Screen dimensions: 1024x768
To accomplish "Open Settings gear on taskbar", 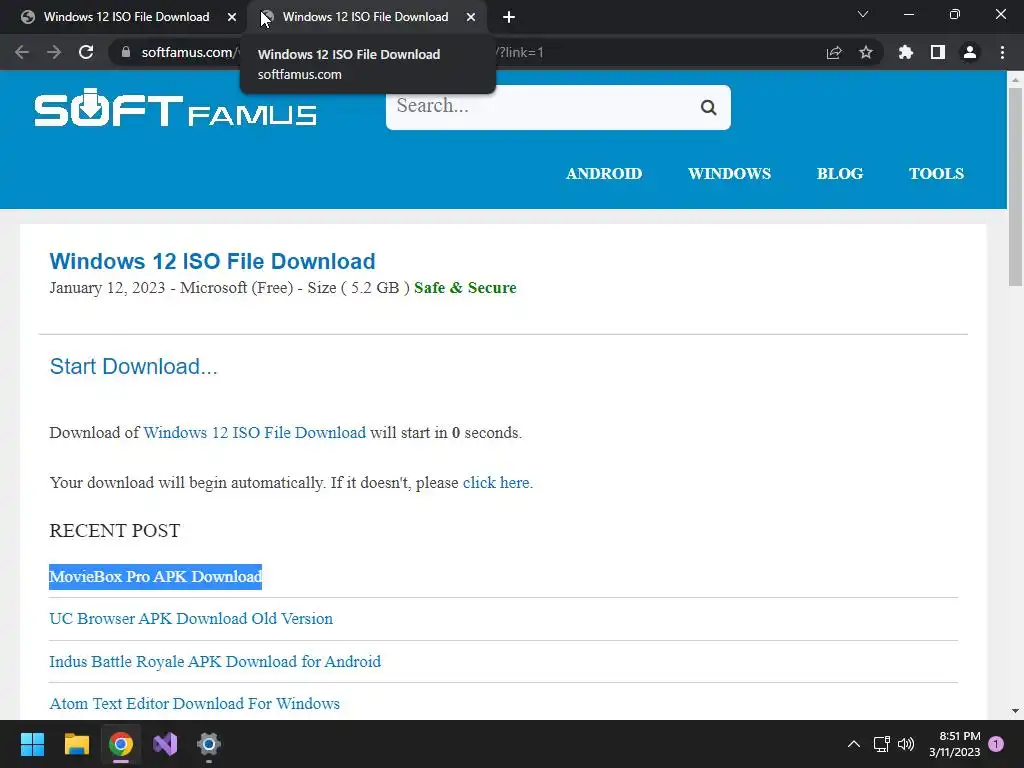I will click(208, 744).
